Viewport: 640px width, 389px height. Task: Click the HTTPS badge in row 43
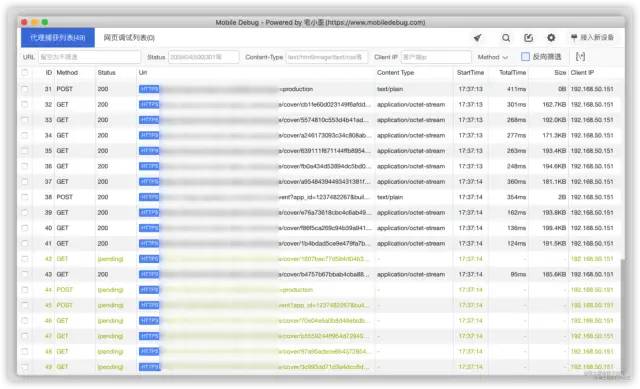click(149, 274)
